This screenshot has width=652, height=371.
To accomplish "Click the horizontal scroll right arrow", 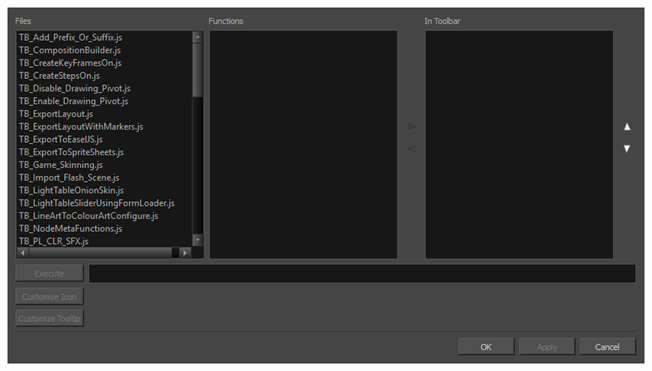I will tap(185, 252).
